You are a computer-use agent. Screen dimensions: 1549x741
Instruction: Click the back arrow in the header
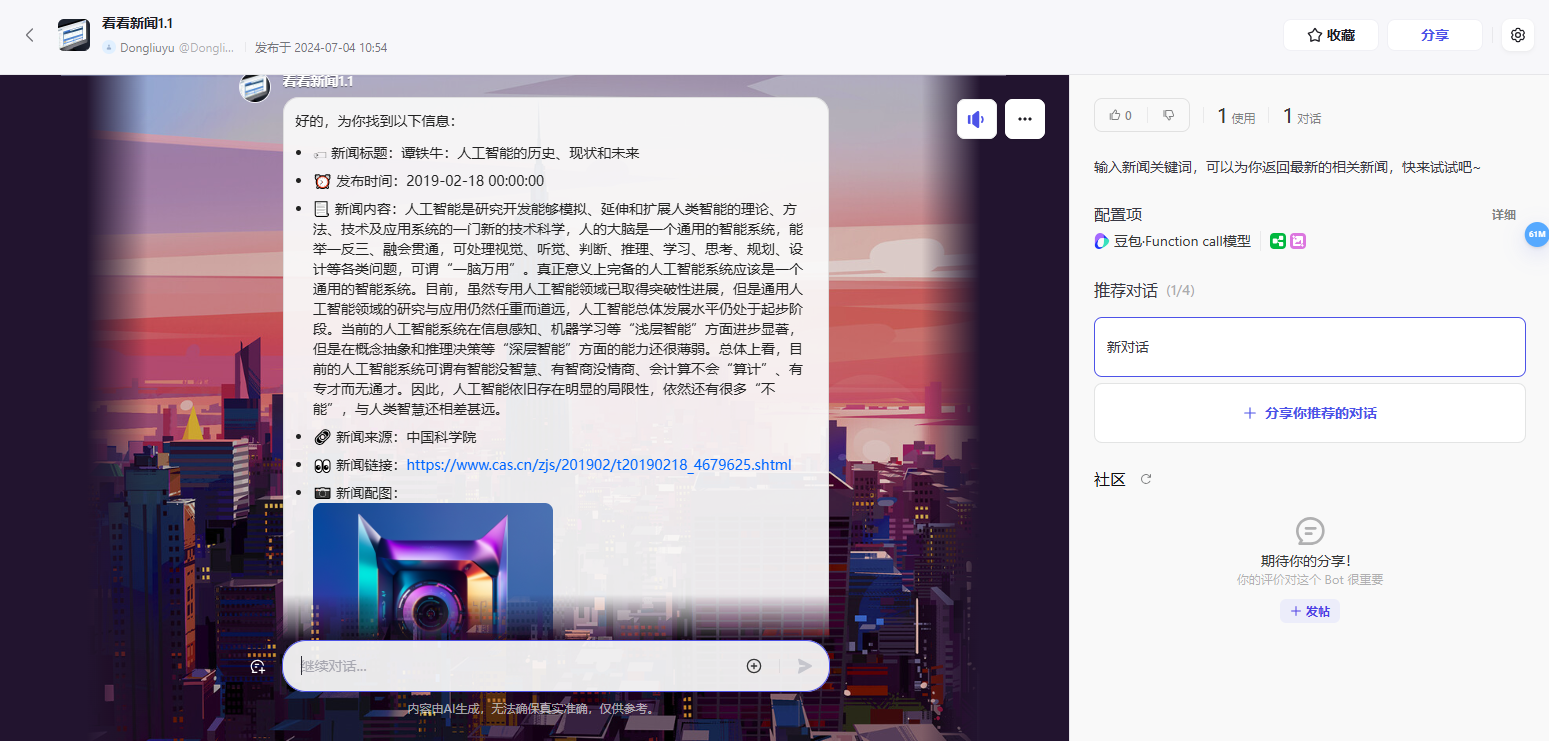click(x=30, y=35)
